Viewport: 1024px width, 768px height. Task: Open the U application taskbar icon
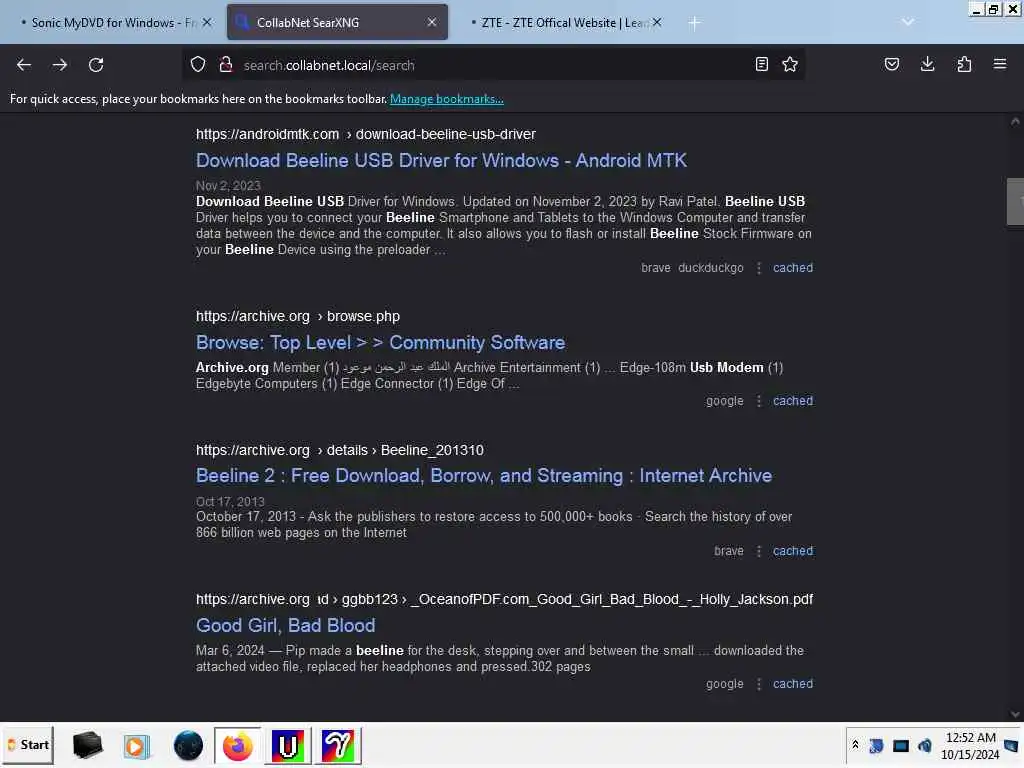288,745
